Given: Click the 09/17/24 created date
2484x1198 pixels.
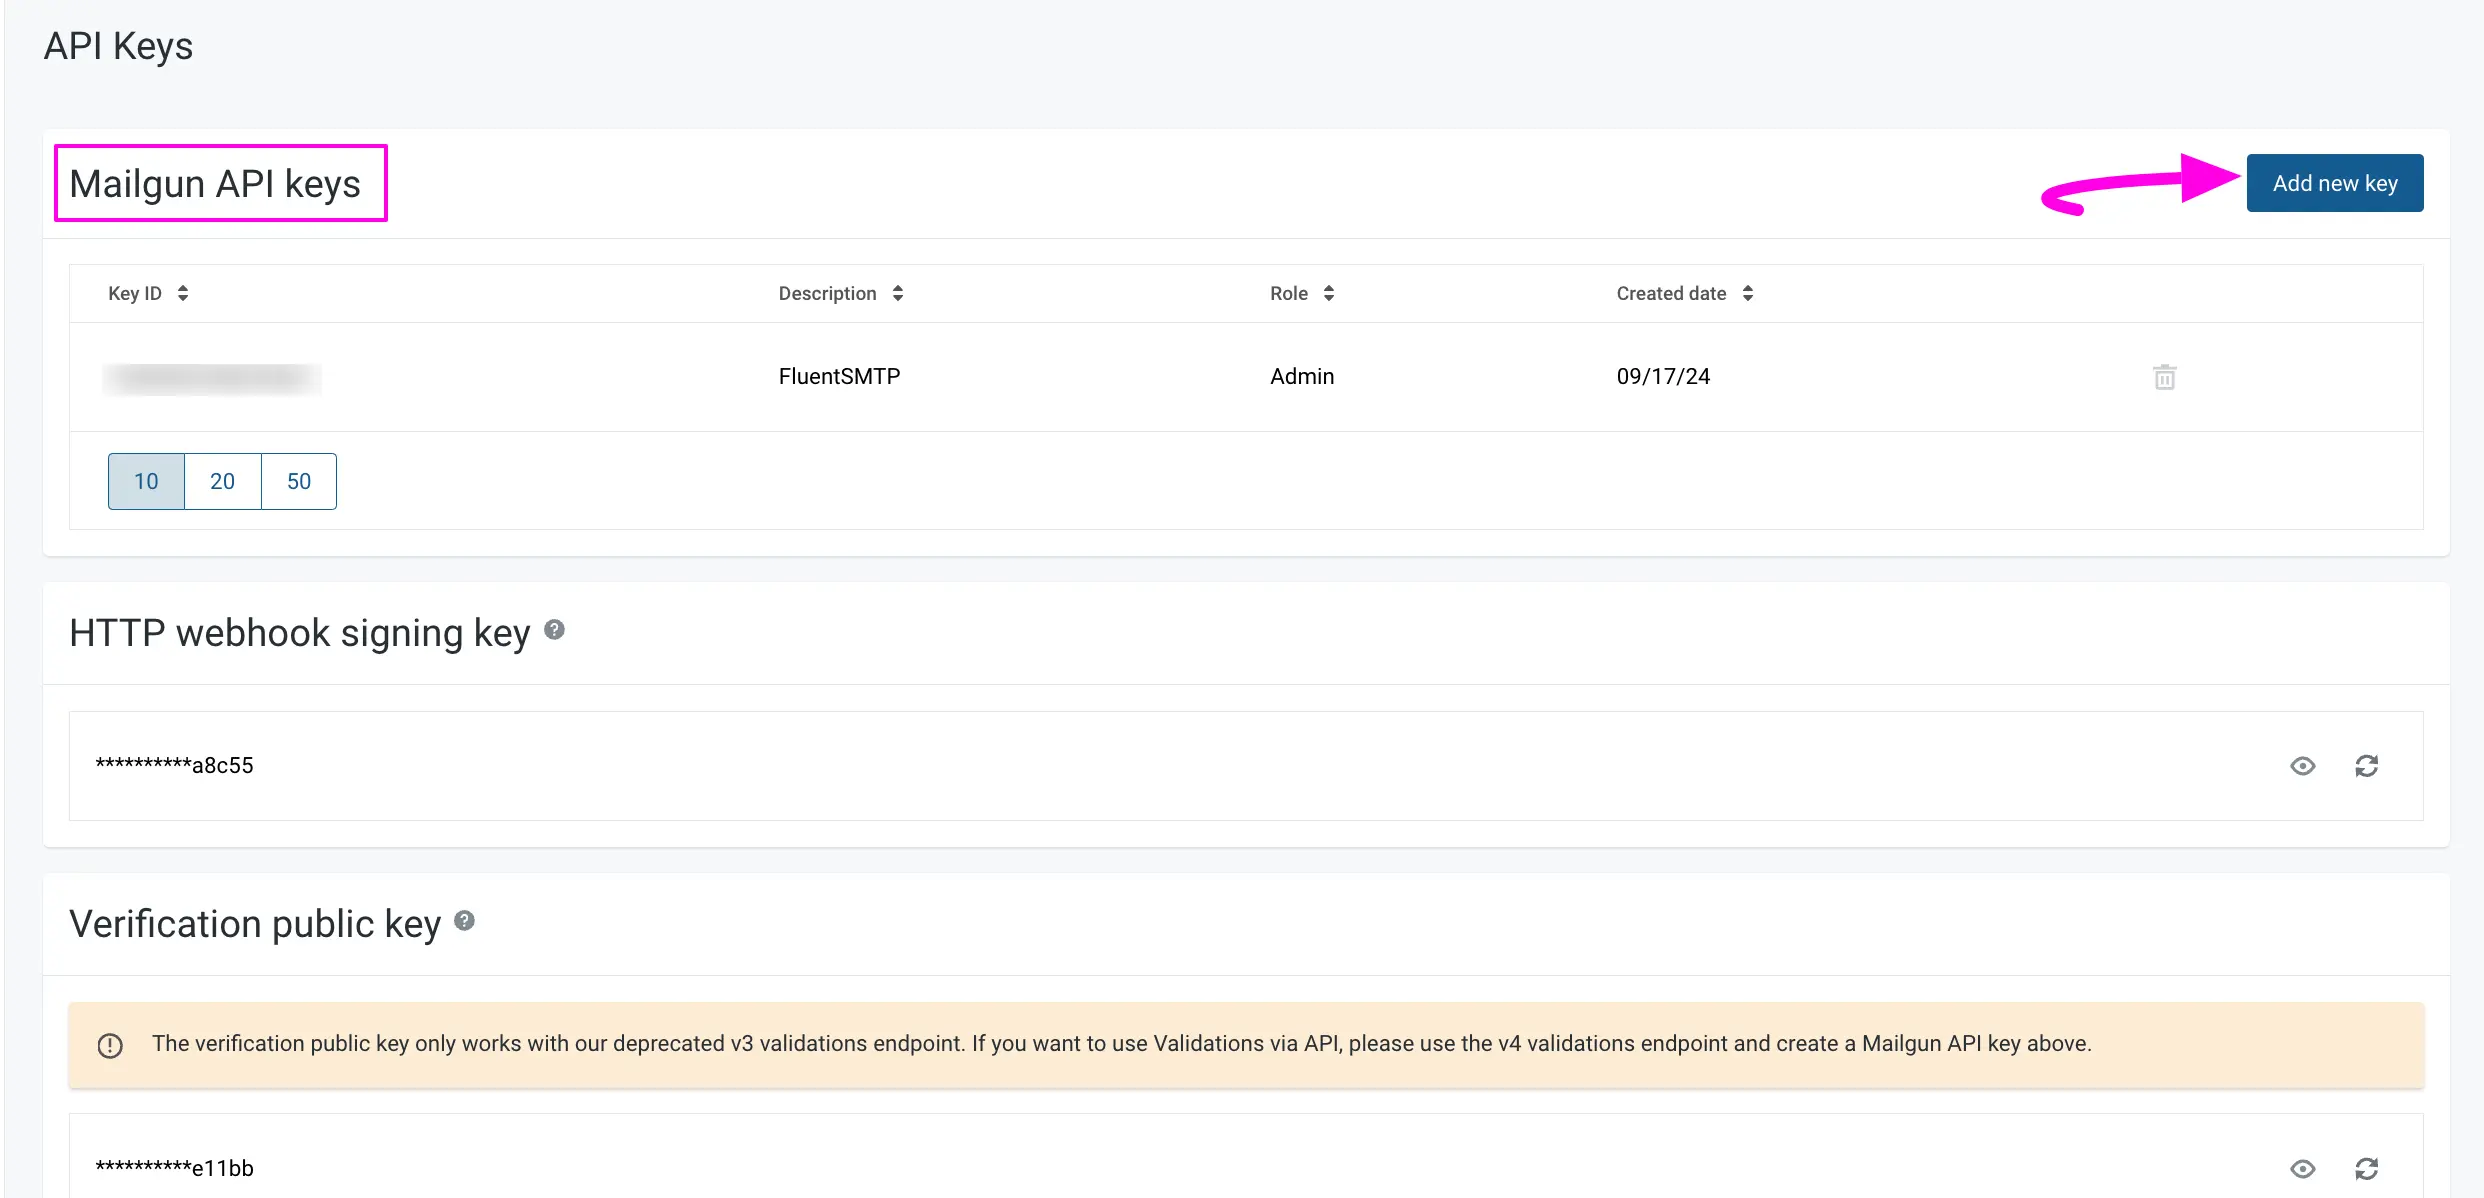Looking at the screenshot, I should point(1663,376).
